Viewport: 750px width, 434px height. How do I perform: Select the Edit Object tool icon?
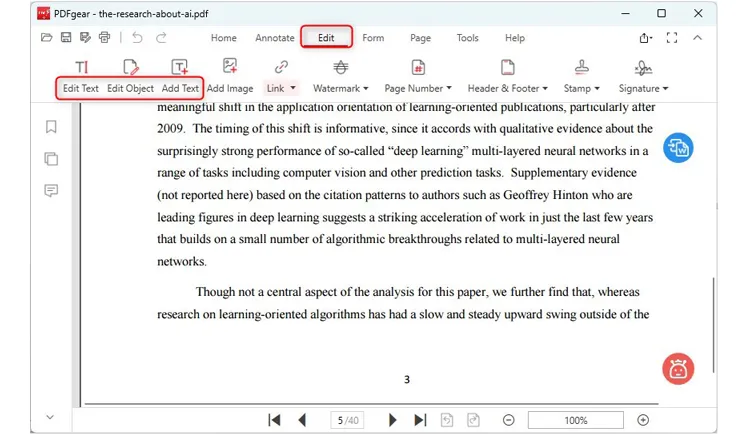click(x=131, y=67)
